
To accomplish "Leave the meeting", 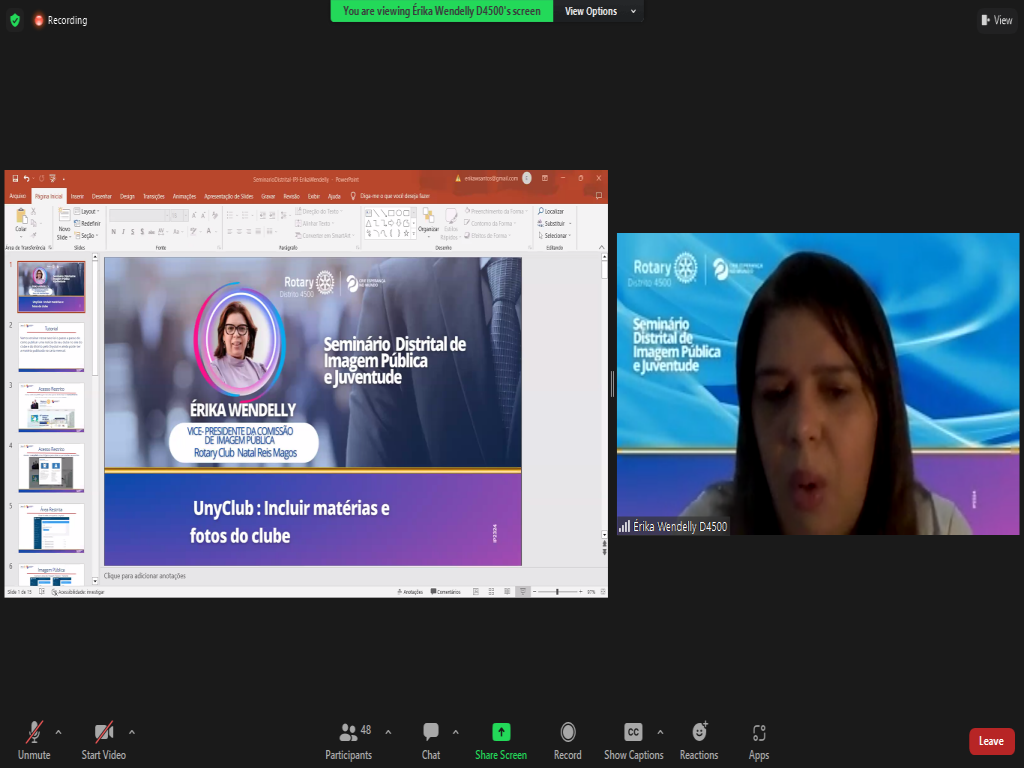I will tap(991, 741).
